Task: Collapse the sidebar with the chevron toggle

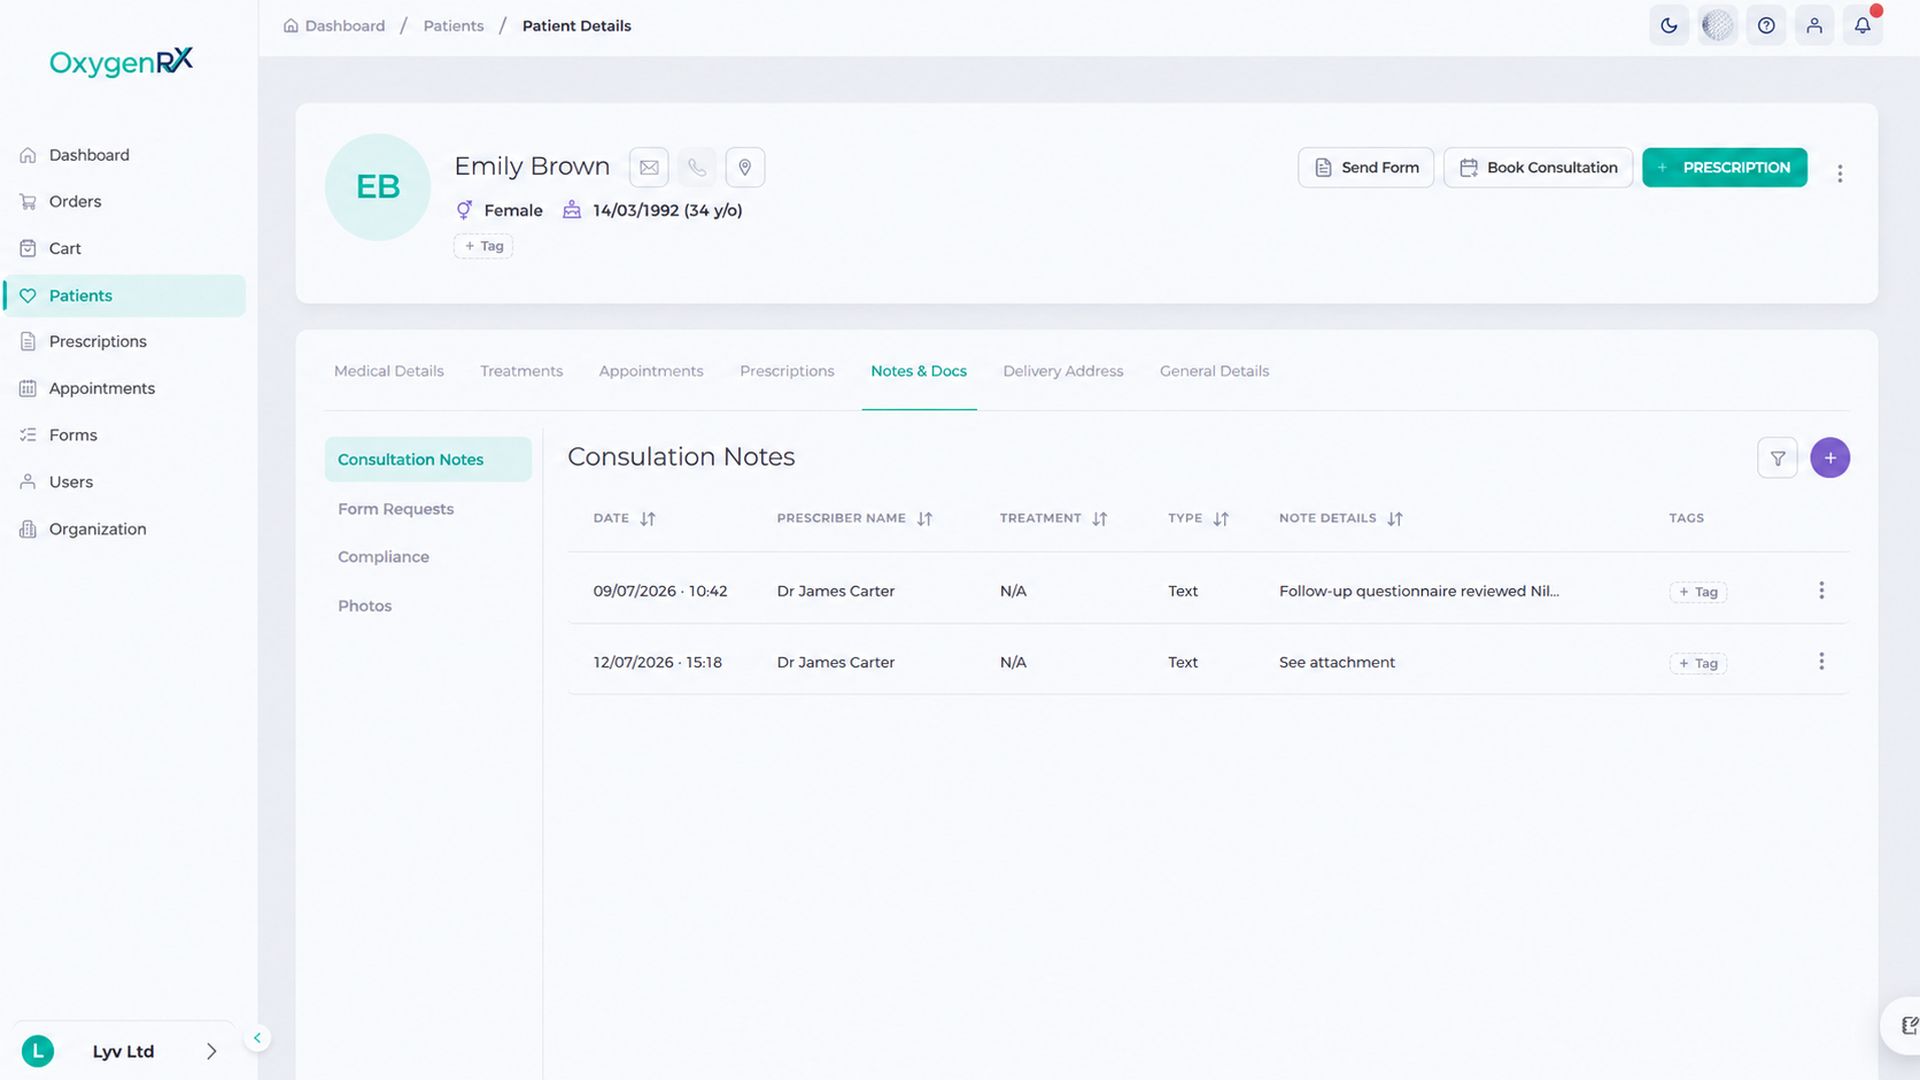Action: click(x=257, y=1038)
